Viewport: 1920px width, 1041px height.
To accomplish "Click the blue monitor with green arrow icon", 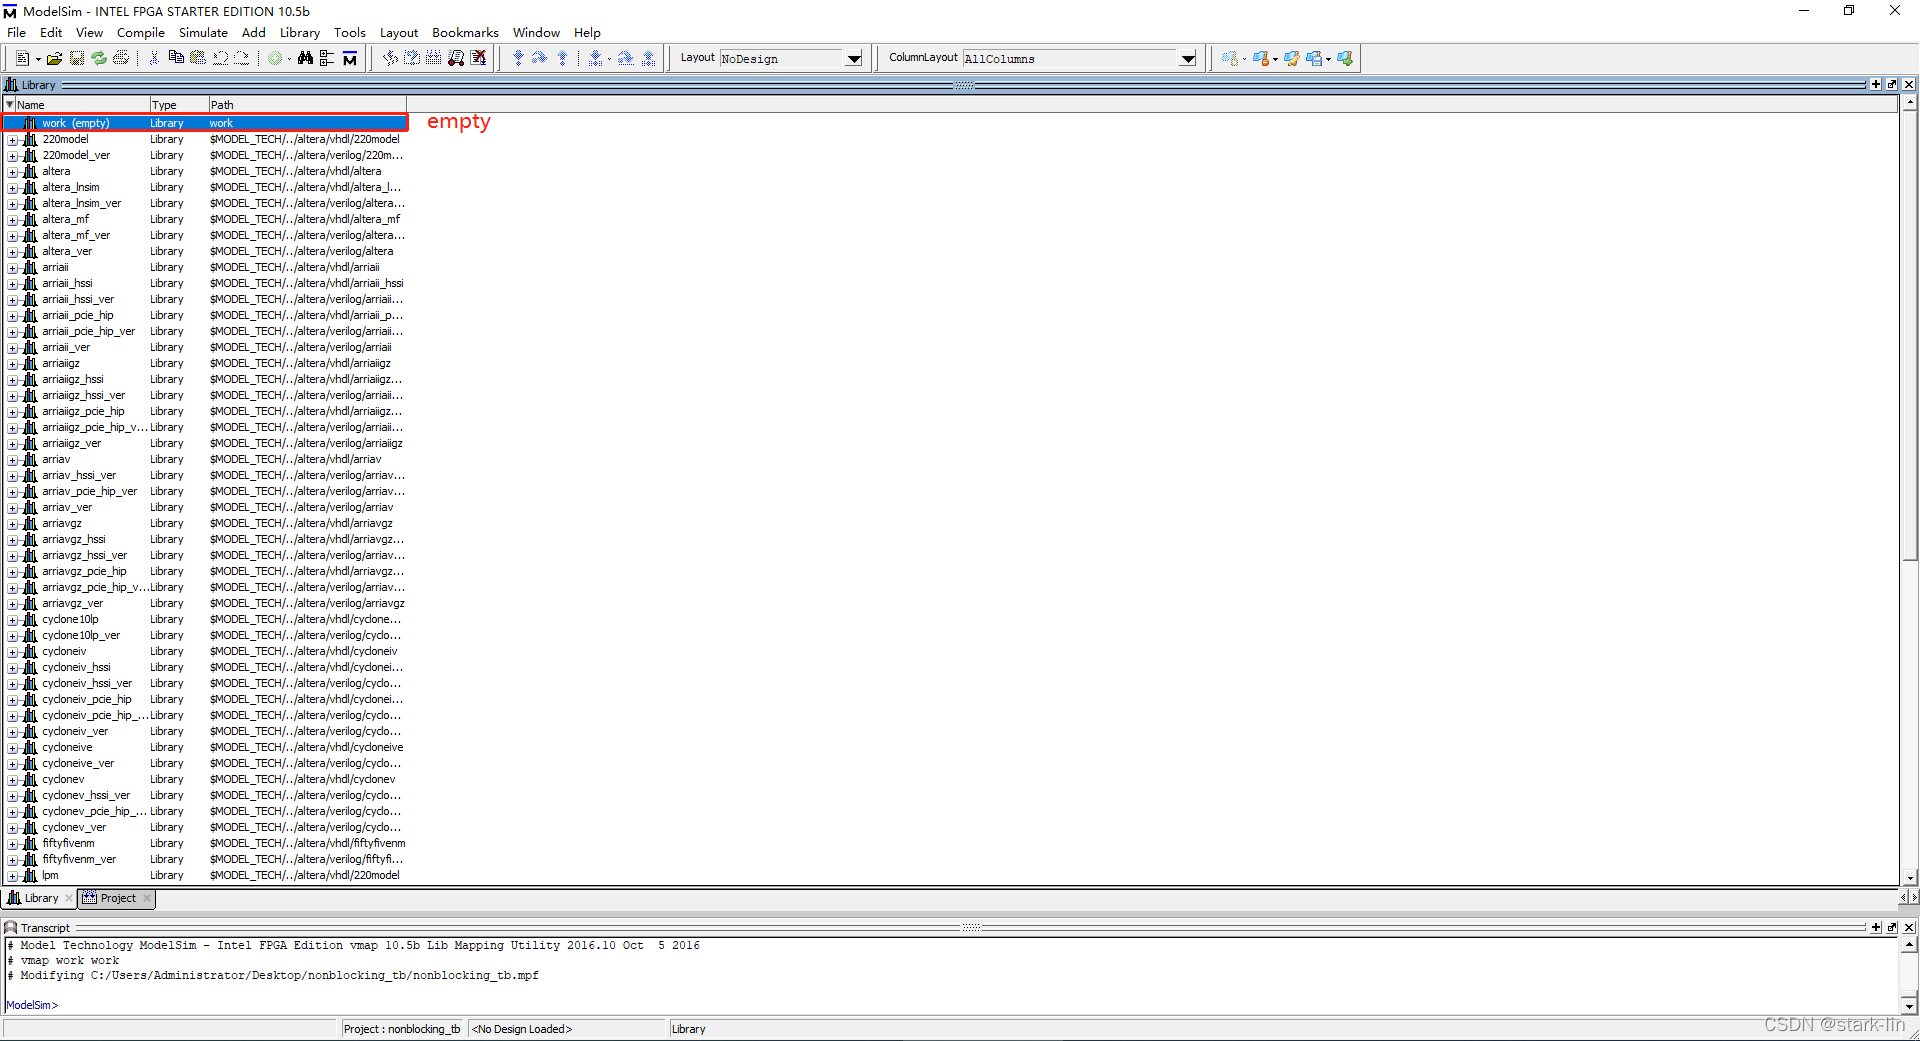I will tap(1345, 59).
